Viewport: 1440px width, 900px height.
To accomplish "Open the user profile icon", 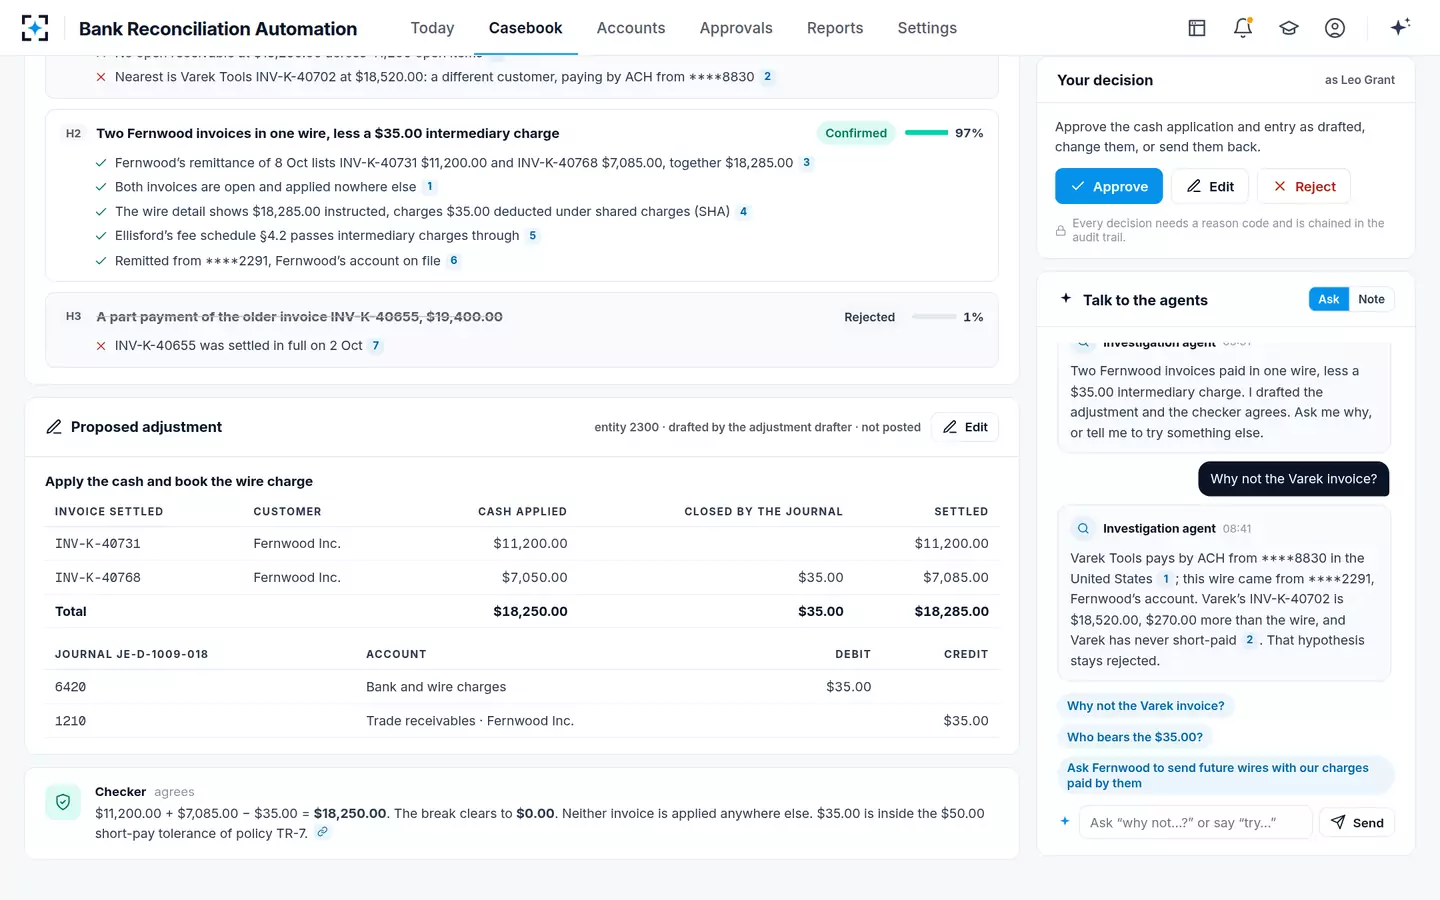I will tap(1335, 28).
